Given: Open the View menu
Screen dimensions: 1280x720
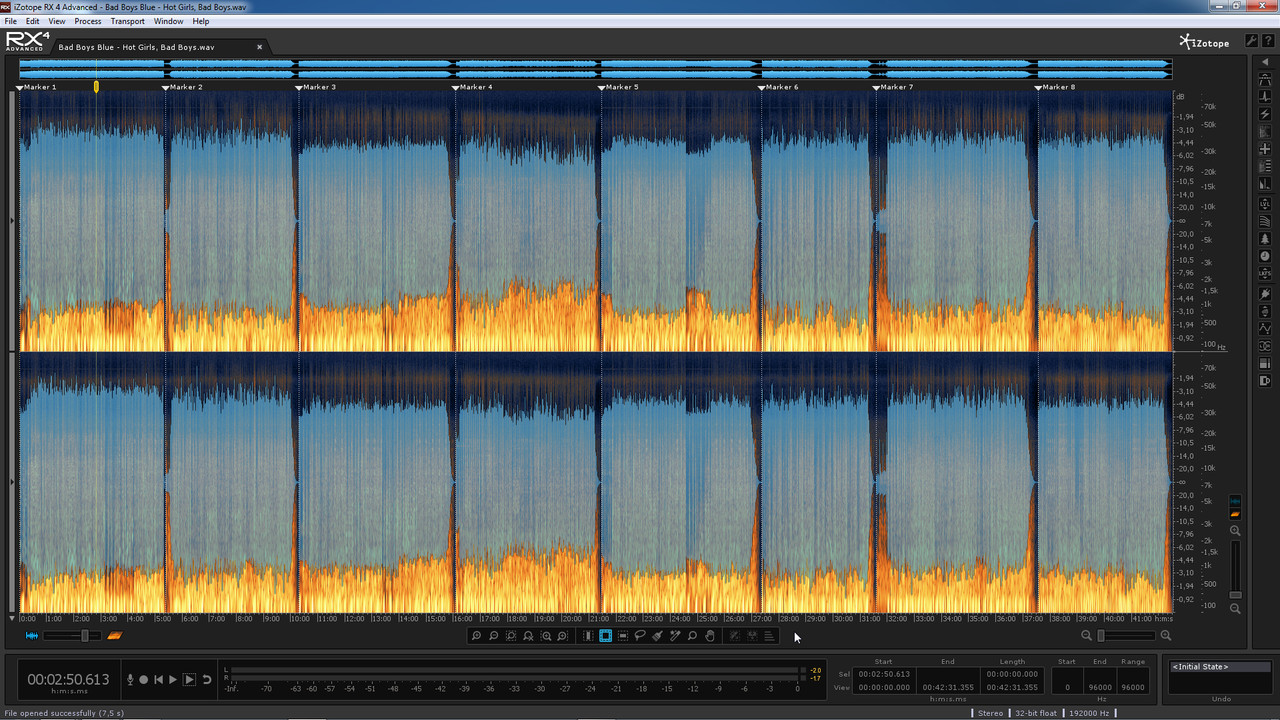Looking at the screenshot, I should [x=57, y=21].
